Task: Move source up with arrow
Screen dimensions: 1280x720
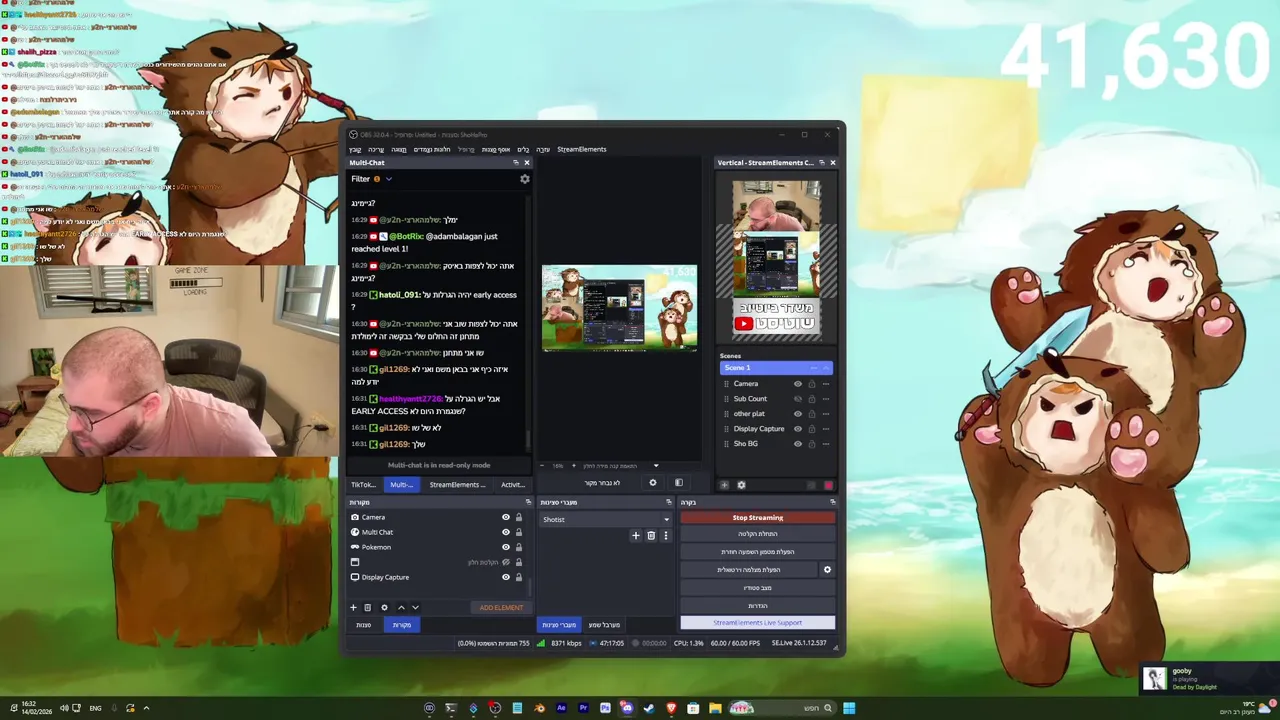Action: point(401,607)
